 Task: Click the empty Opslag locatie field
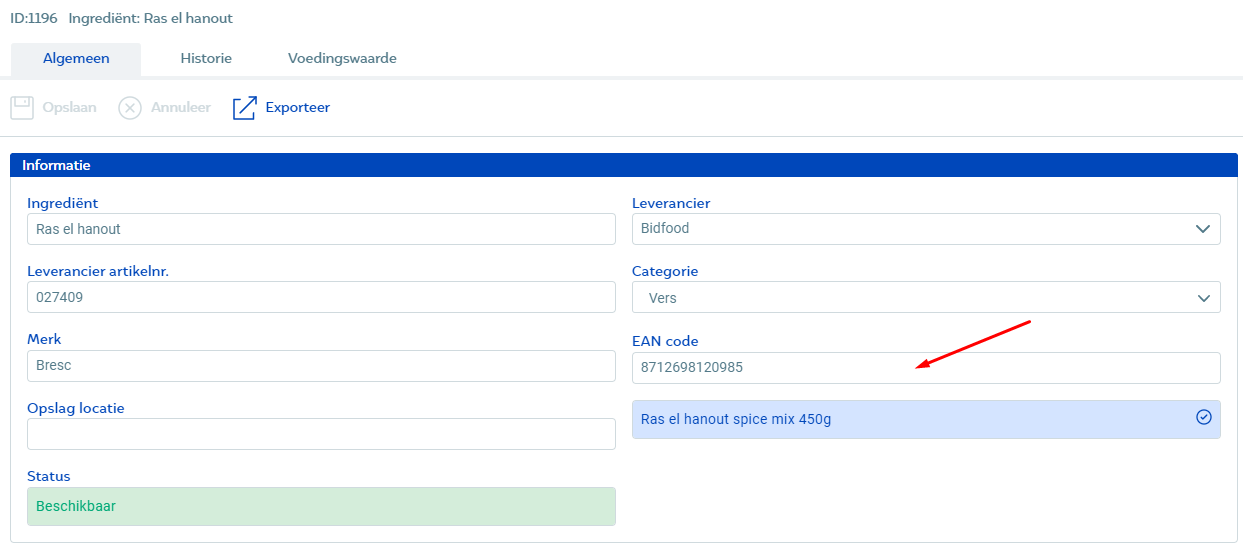(321, 434)
